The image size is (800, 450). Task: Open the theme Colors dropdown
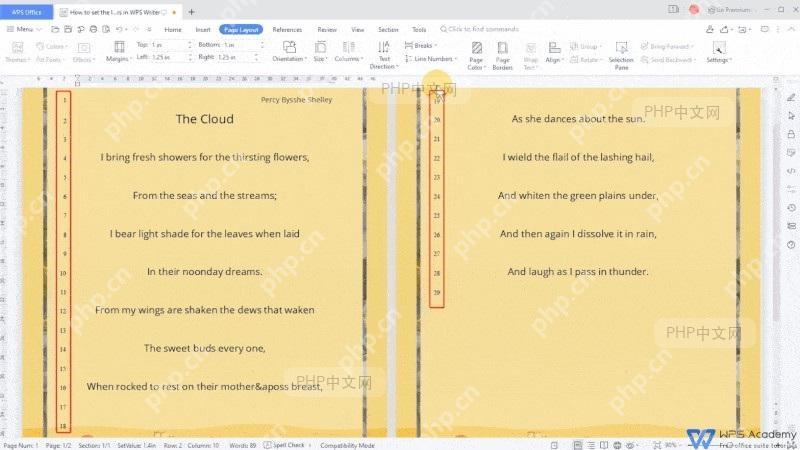pos(51,46)
